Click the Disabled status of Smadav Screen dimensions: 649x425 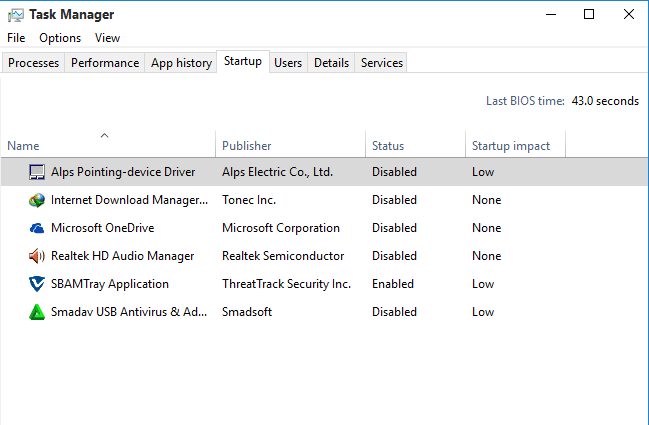pos(394,312)
